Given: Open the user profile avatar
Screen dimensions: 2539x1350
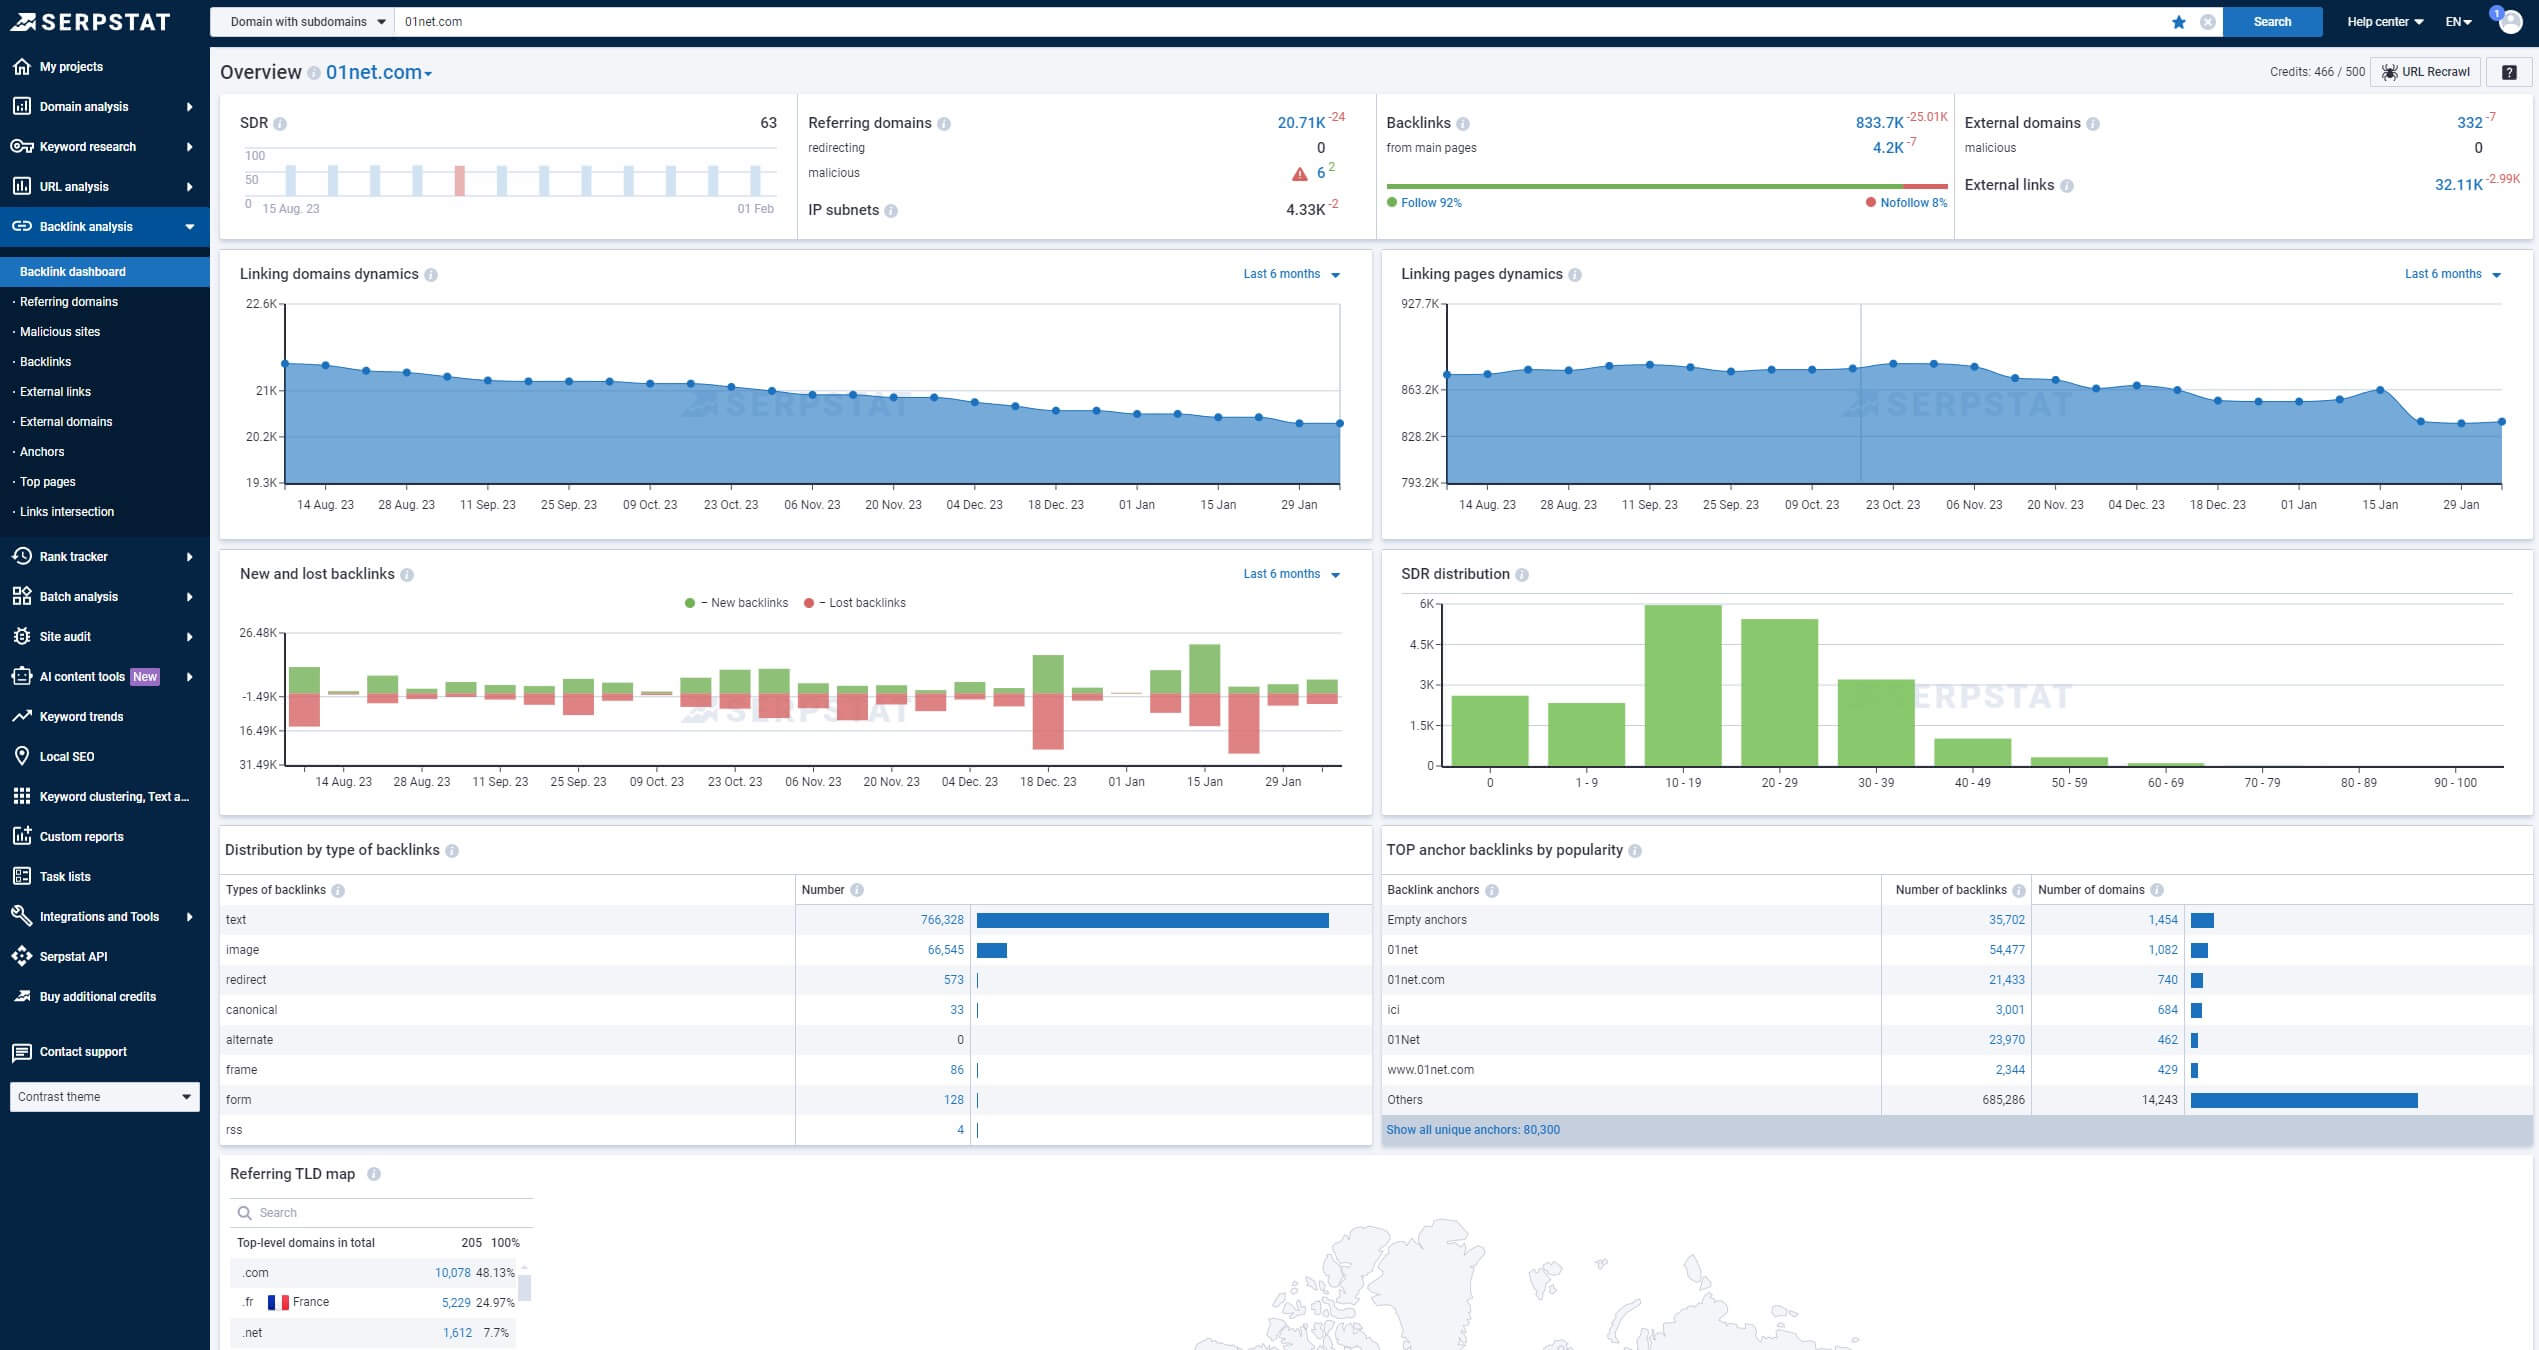Looking at the screenshot, I should coord(2510,22).
